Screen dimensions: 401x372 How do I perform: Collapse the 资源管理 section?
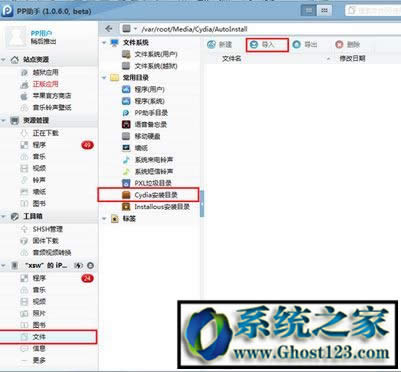(x=4, y=120)
